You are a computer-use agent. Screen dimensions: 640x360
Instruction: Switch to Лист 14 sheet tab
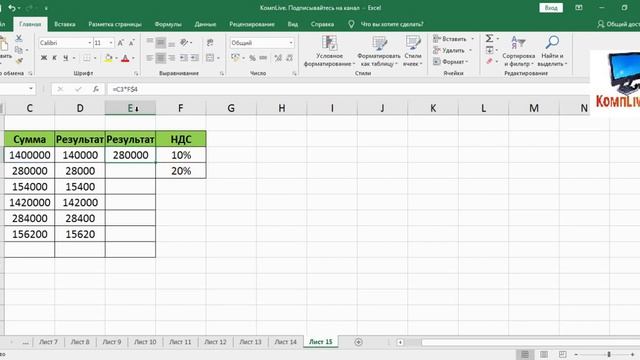click(x=285, y=342)
